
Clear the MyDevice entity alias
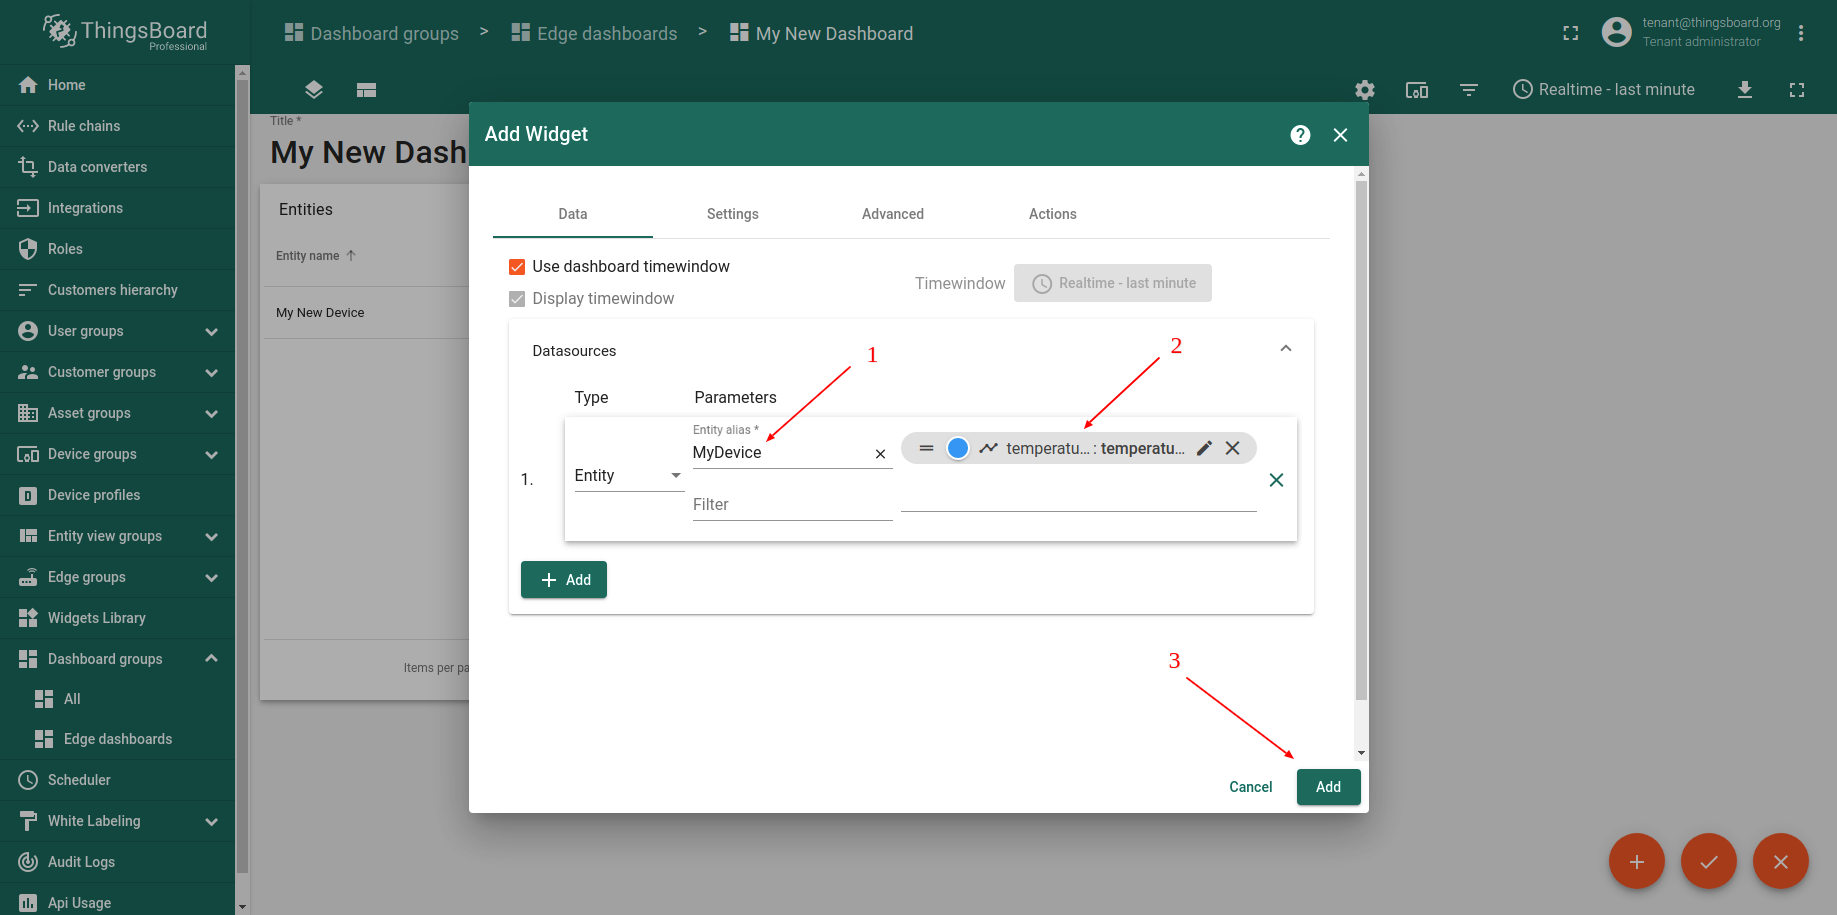click(x=880, y=454)
